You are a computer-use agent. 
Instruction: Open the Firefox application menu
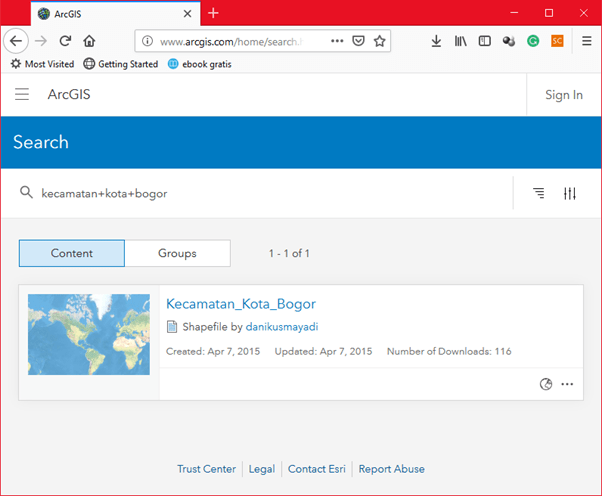coord(586,41)
